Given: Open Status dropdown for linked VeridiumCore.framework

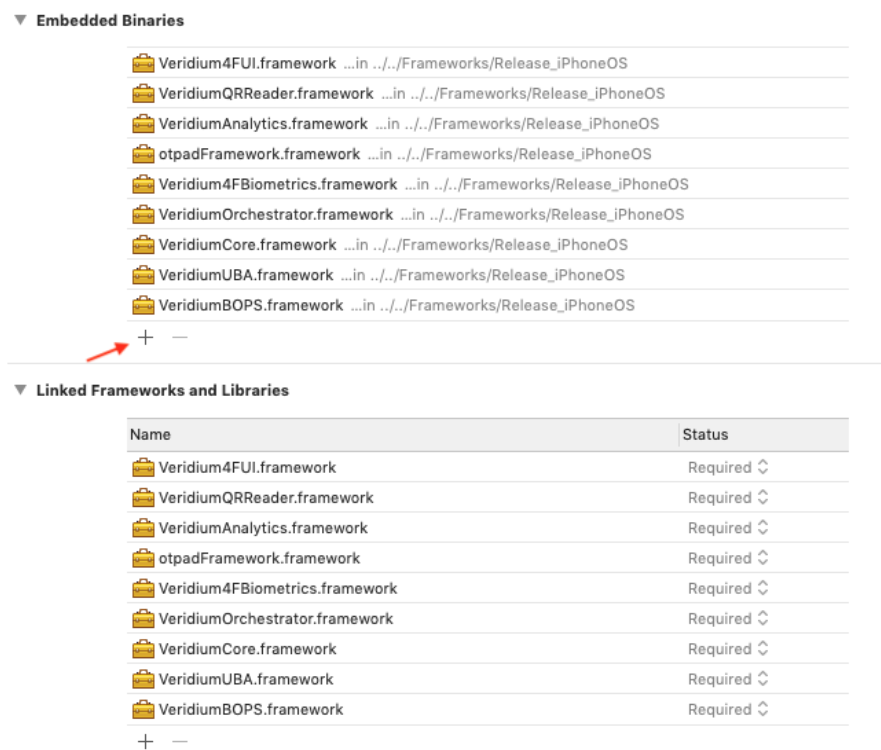Looking at the screenshot, I should [728, 649].
